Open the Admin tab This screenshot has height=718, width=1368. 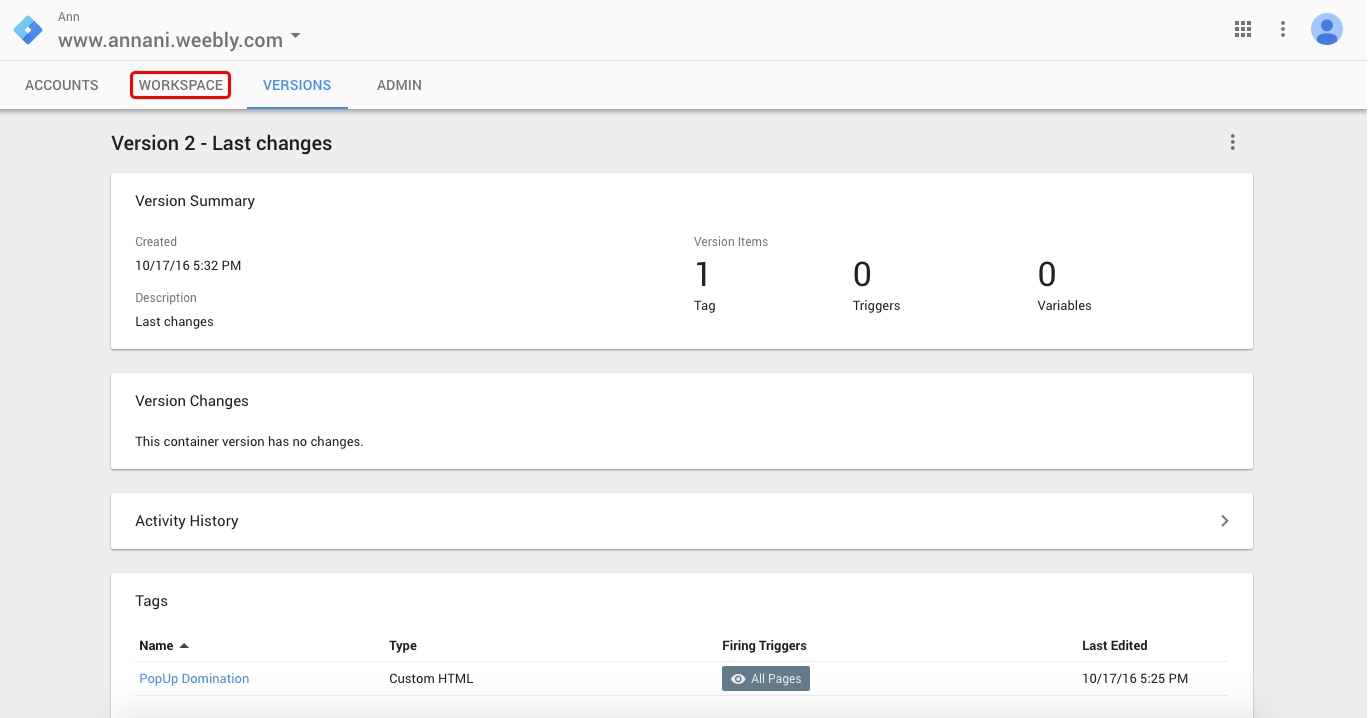[399, 85]
